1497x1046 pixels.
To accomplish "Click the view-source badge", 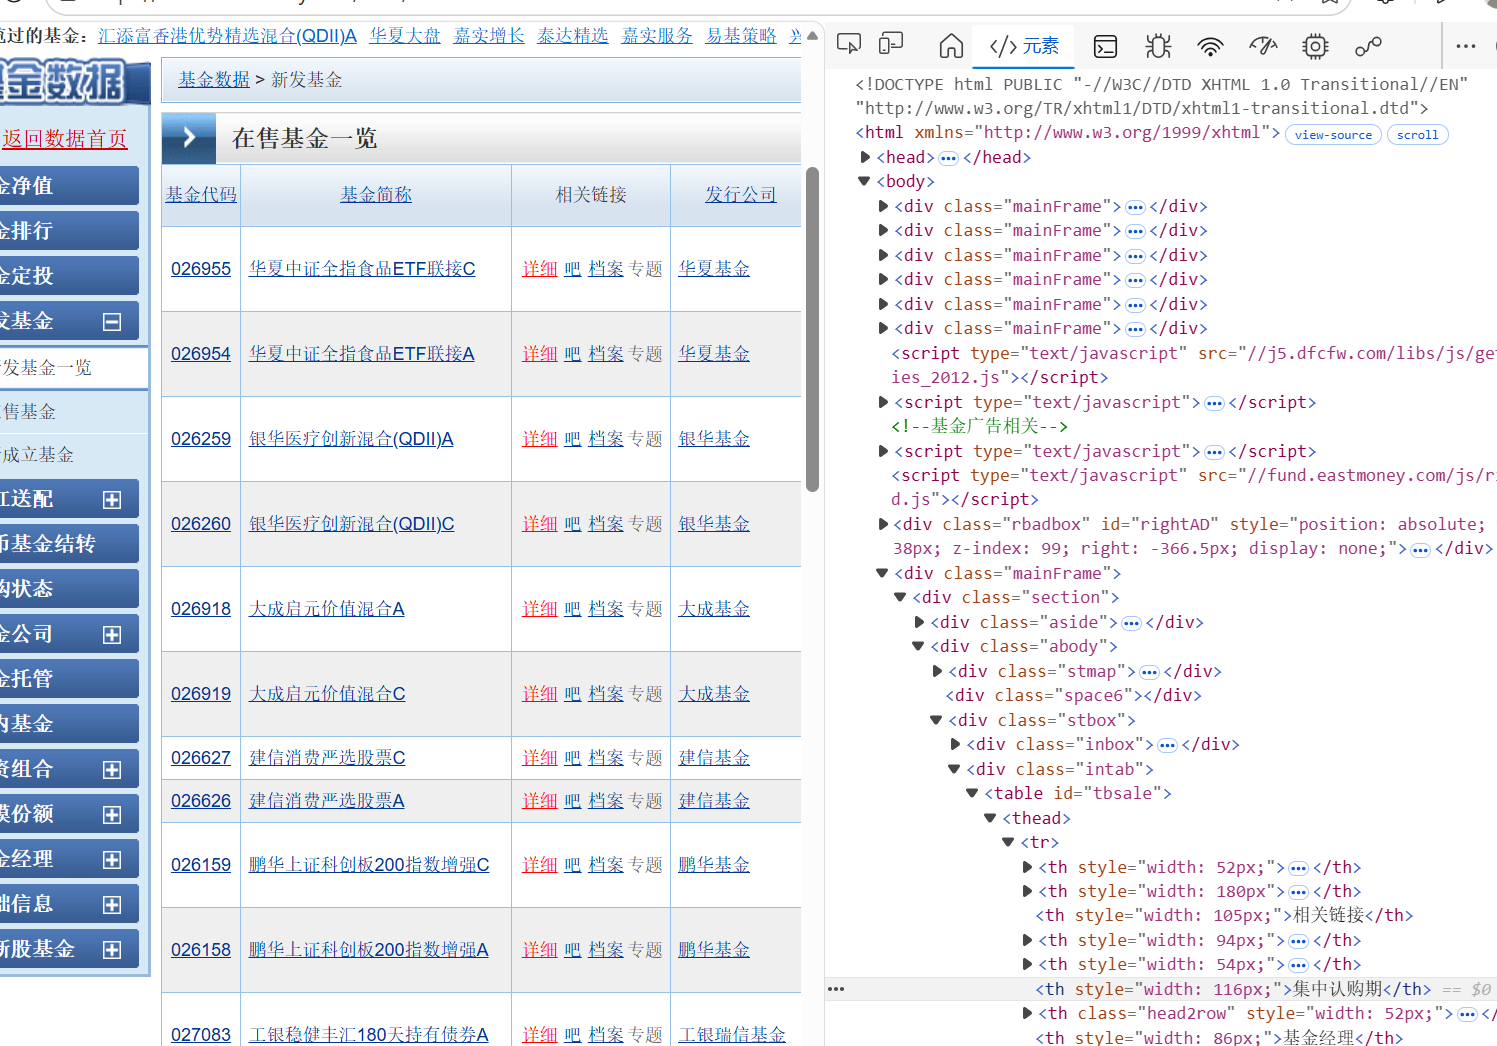I will (x=1333, y=134).
